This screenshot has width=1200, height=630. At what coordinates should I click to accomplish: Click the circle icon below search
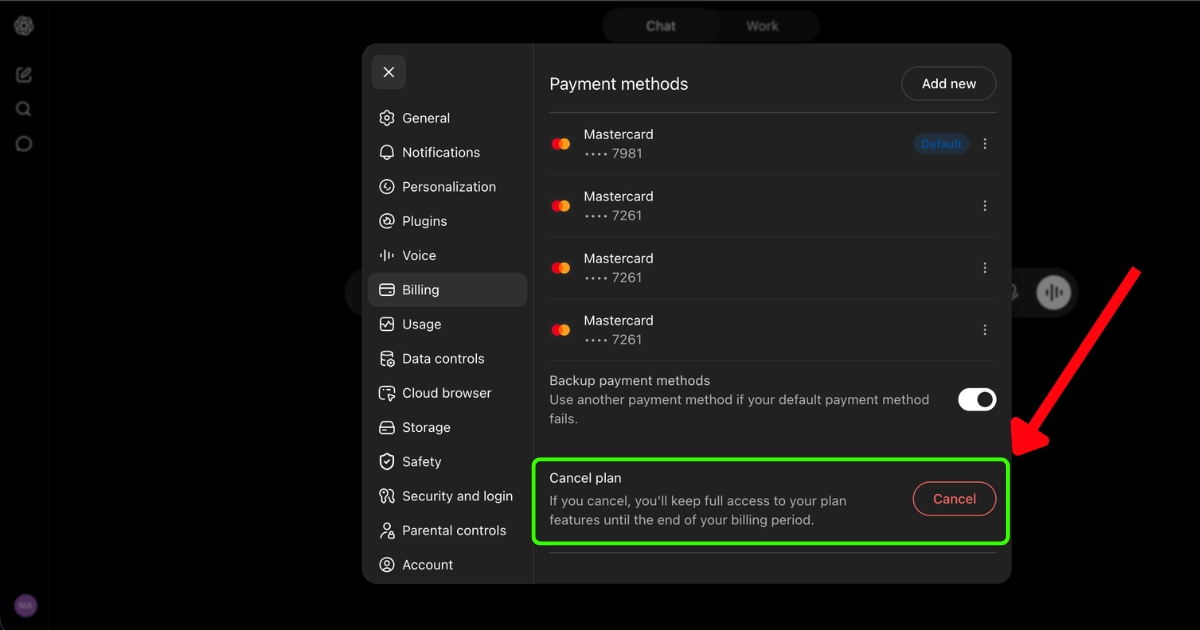(24, 144)
